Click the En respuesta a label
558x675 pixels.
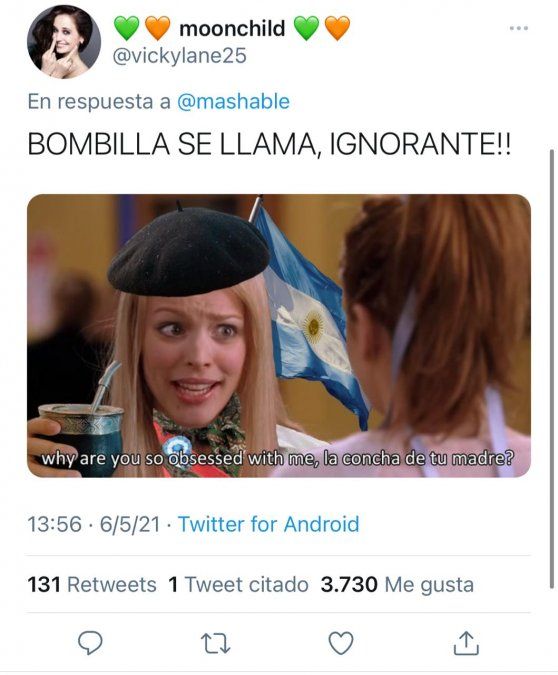(x=99, y=102)
